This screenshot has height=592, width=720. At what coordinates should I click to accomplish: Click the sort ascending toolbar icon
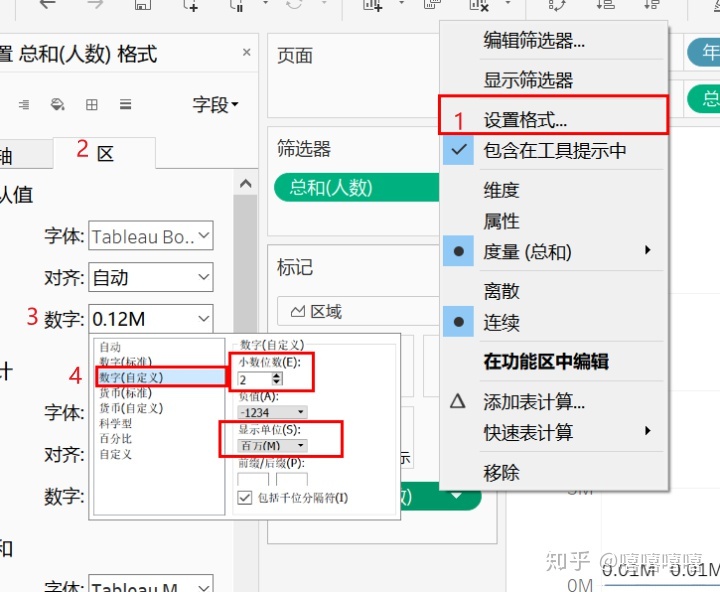[605, 5]
